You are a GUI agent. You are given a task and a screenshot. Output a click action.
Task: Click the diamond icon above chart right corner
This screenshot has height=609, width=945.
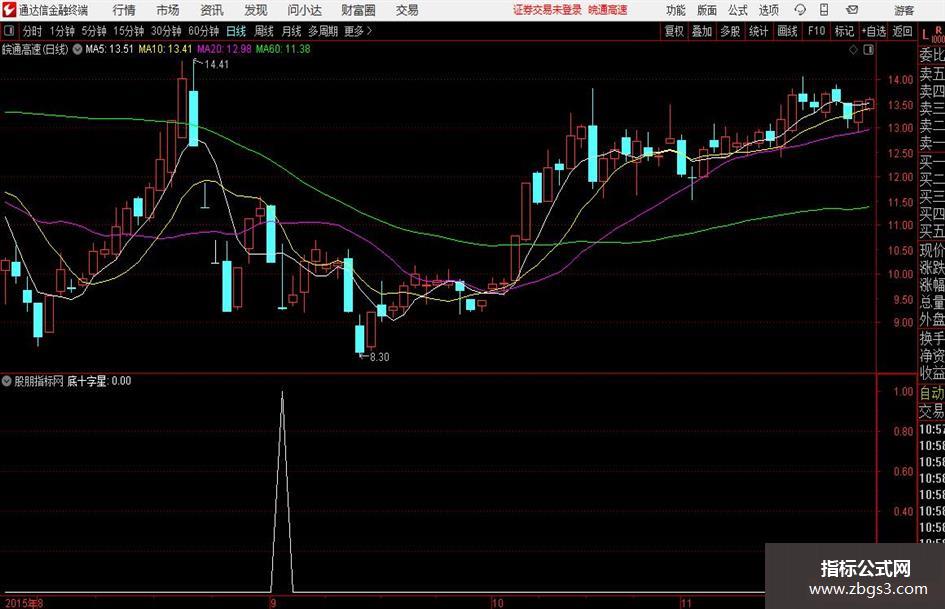click(853, 50)
